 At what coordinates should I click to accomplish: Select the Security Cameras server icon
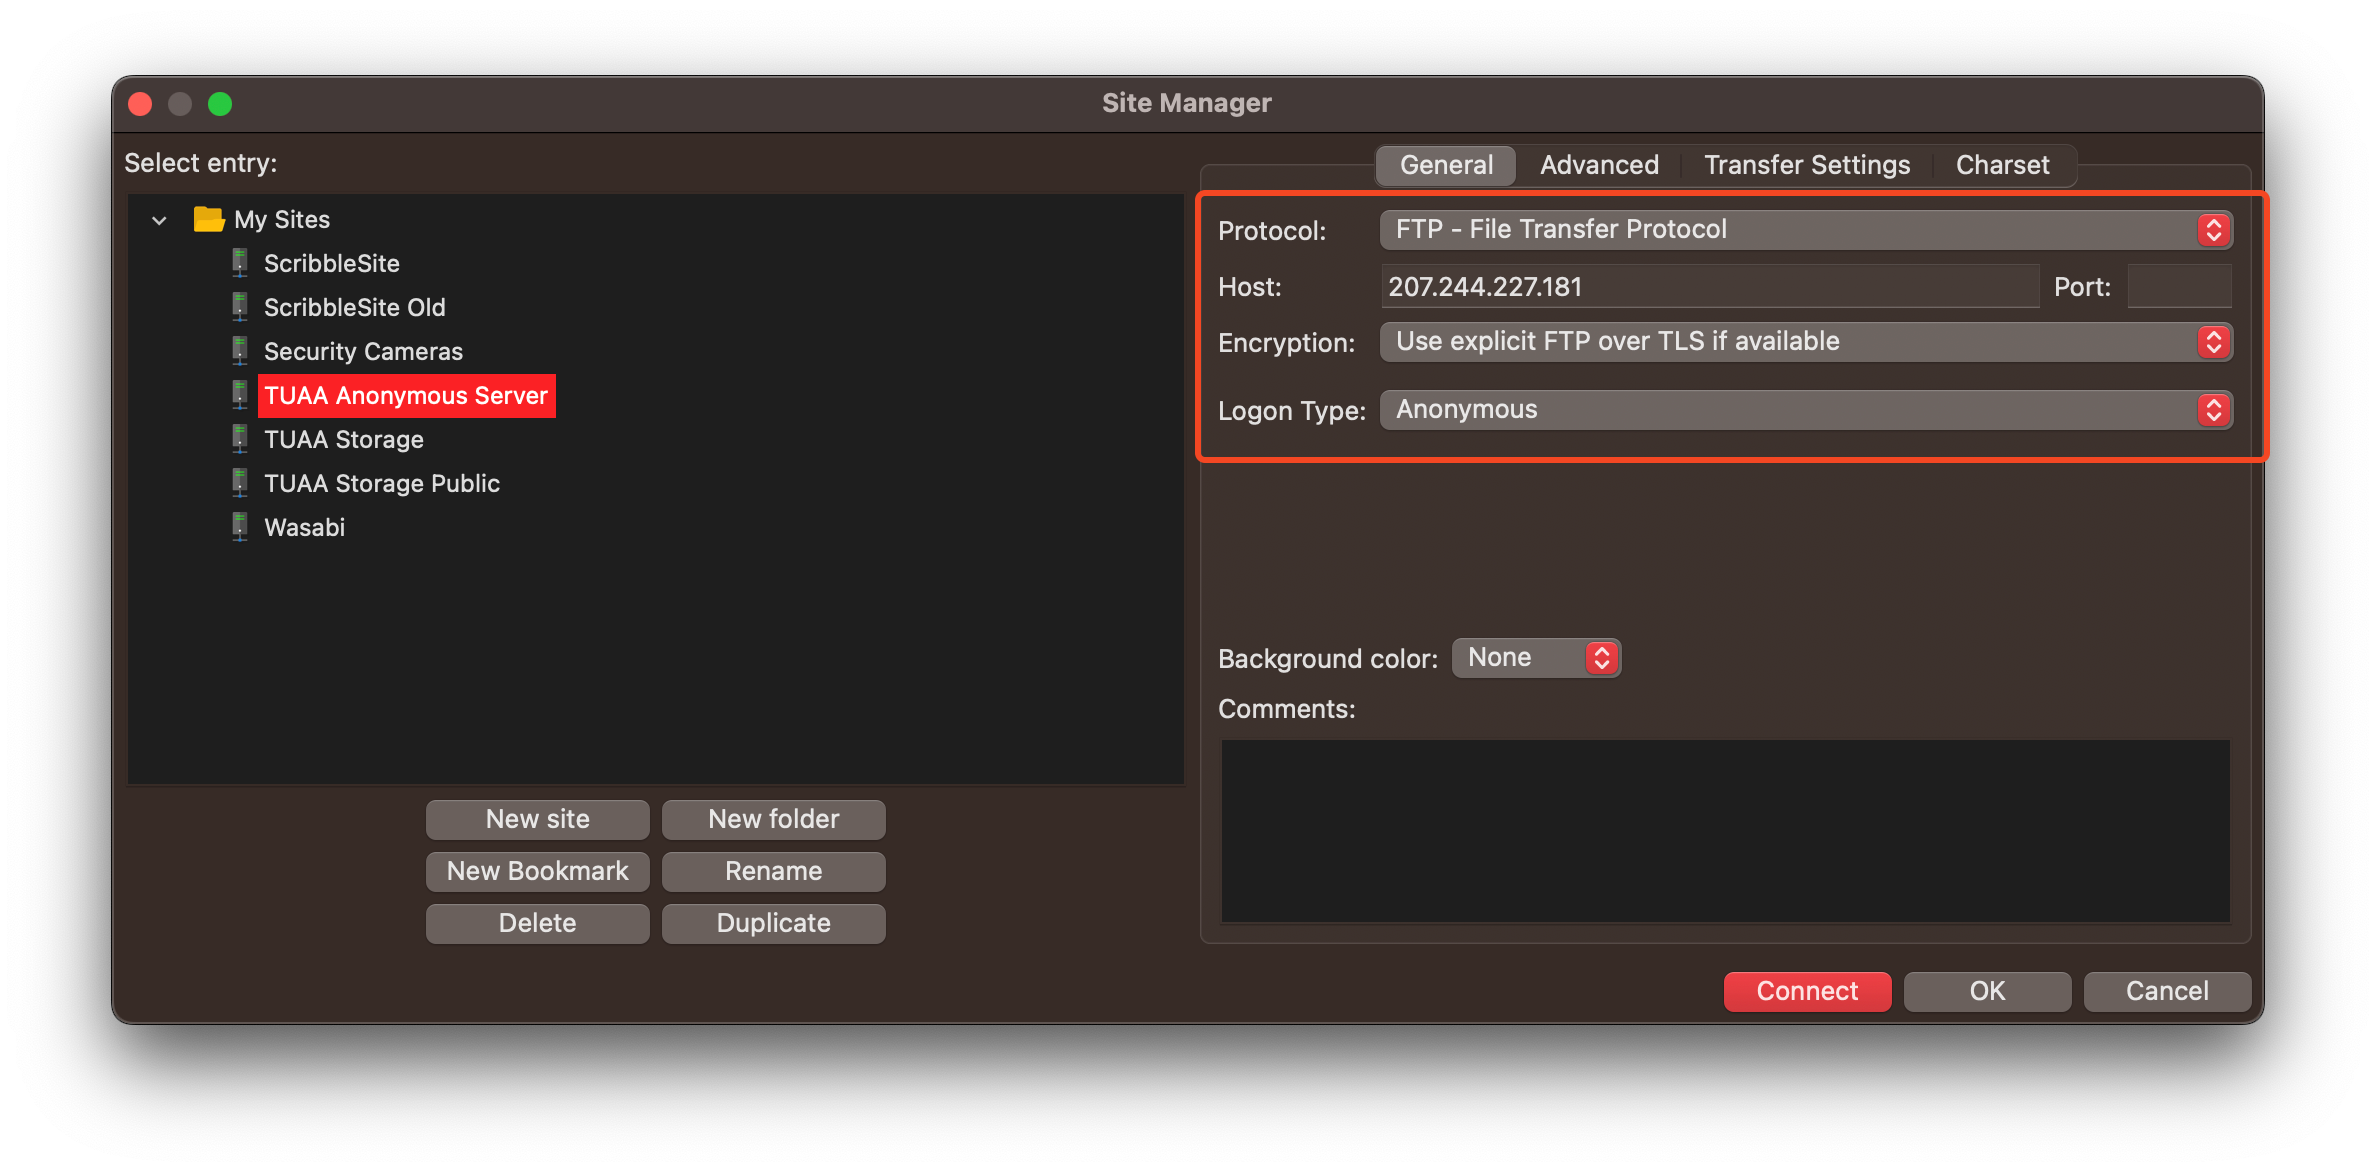[239, 351]
